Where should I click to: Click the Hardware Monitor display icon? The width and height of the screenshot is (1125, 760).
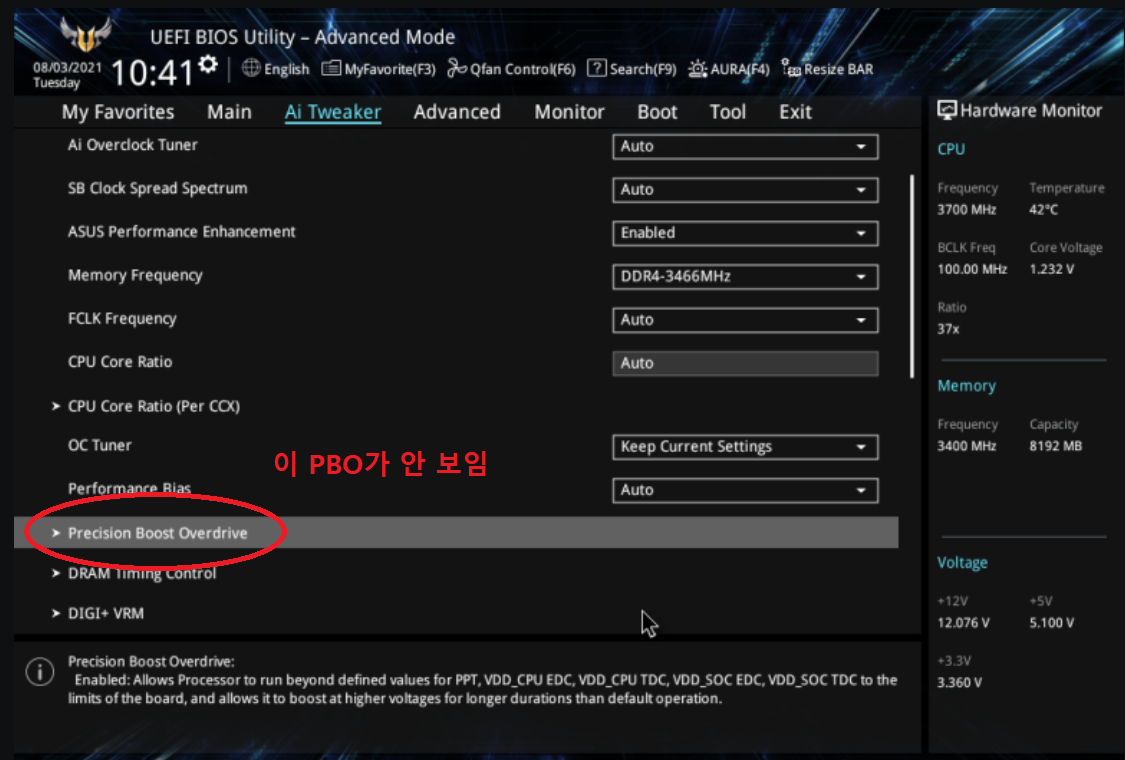(x=947, y=111)
